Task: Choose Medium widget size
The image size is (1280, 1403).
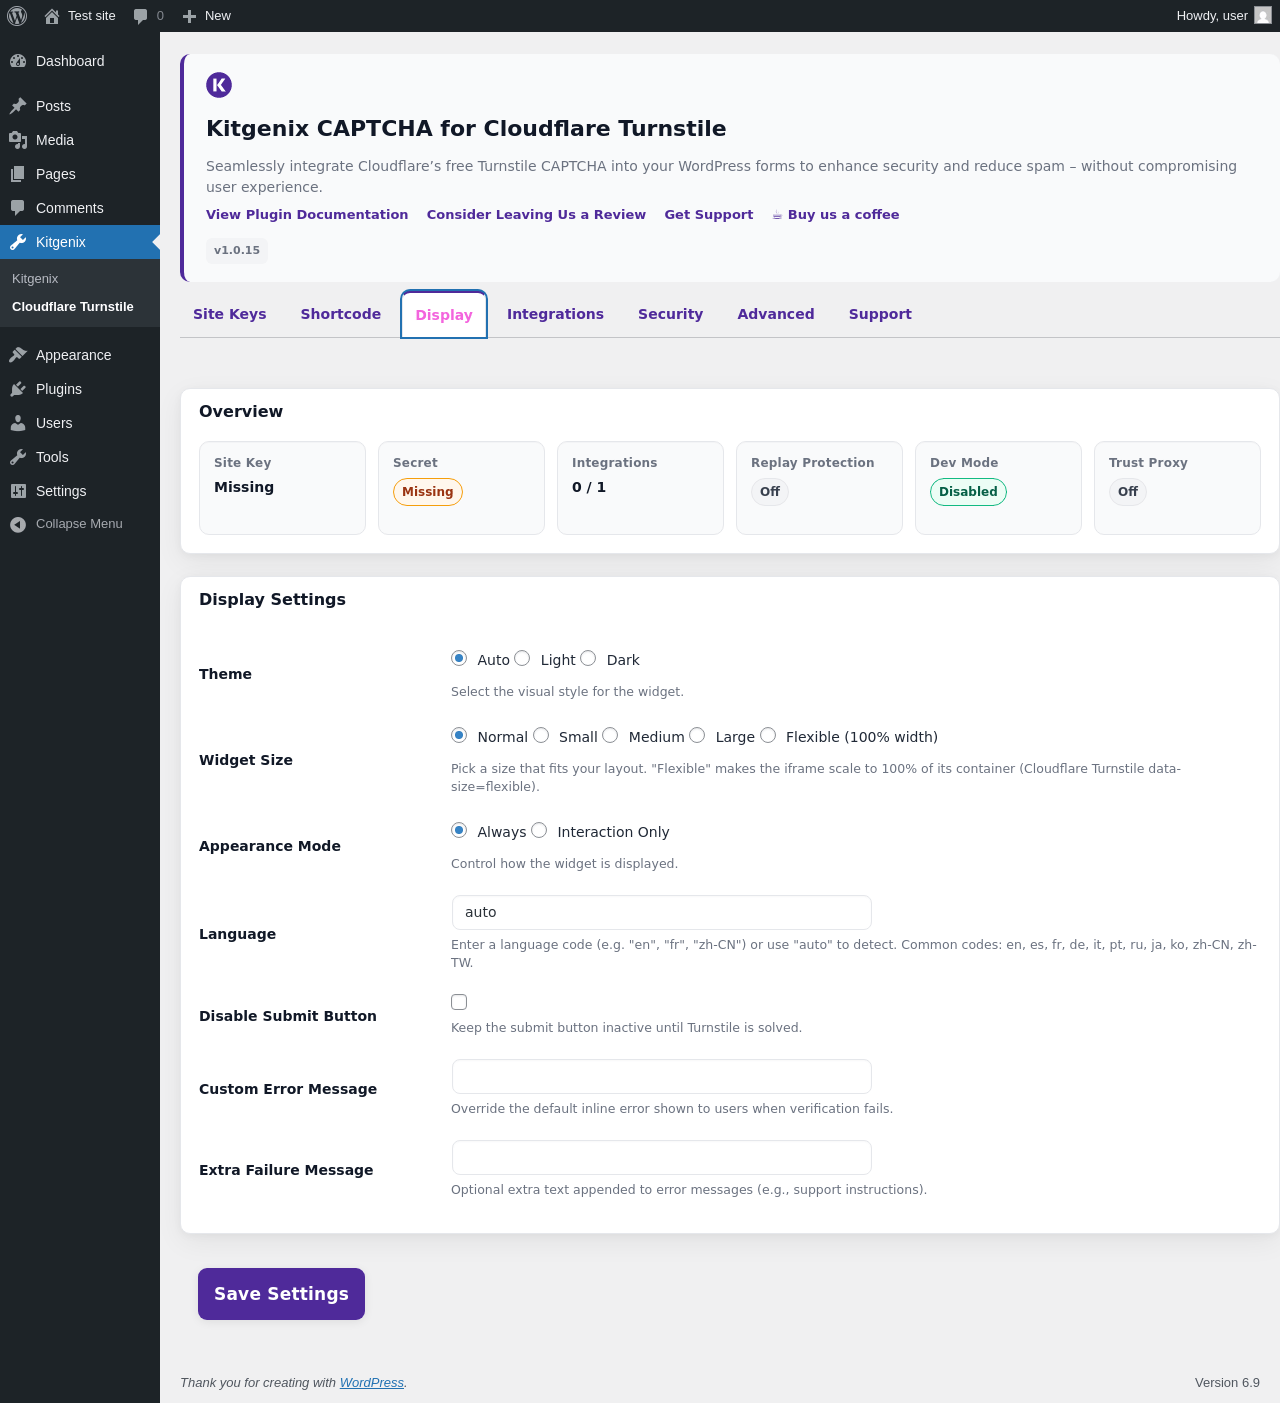Action: tap(610, 735)
